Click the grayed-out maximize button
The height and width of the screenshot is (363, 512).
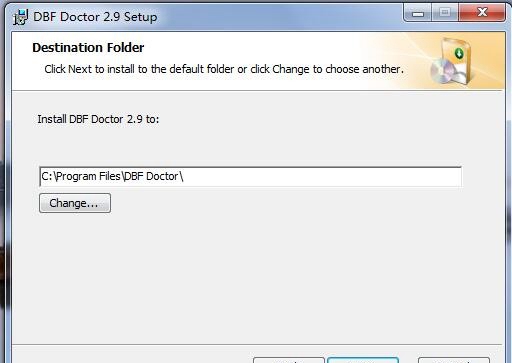click(x=445, y=13)
